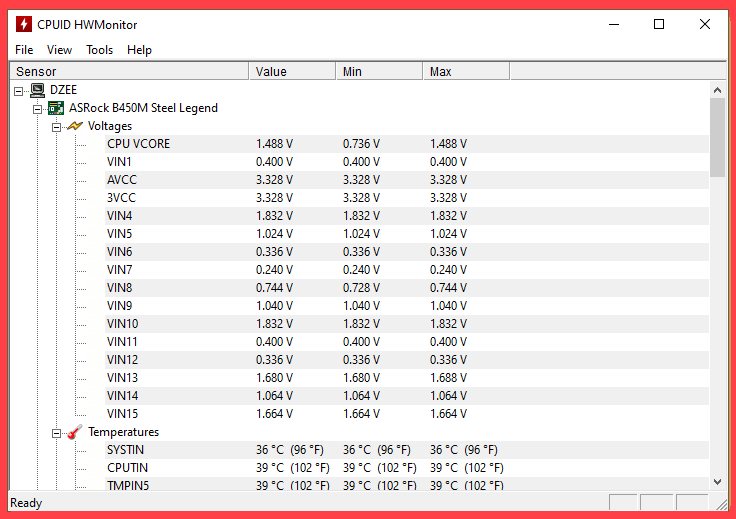Select the SYSTIN temperature row
Image resolution: width=736 pixels, height=519 pixels.
[406, 450]
